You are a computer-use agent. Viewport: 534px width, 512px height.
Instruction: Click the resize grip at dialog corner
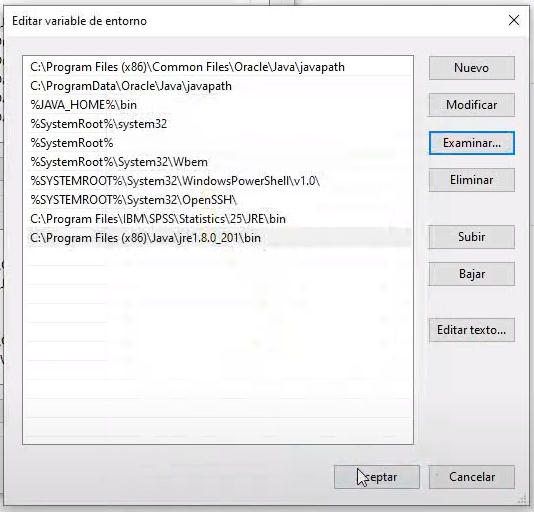(x=522, y=499)
